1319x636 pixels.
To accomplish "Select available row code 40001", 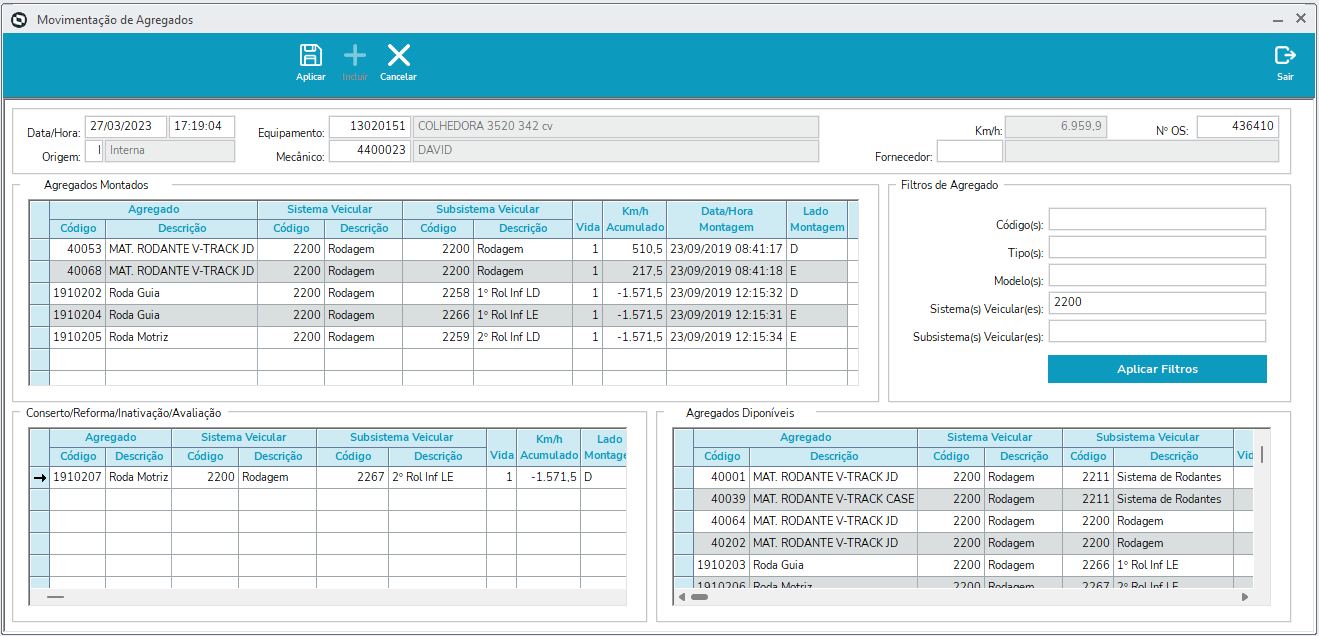I will pos(963,477).
